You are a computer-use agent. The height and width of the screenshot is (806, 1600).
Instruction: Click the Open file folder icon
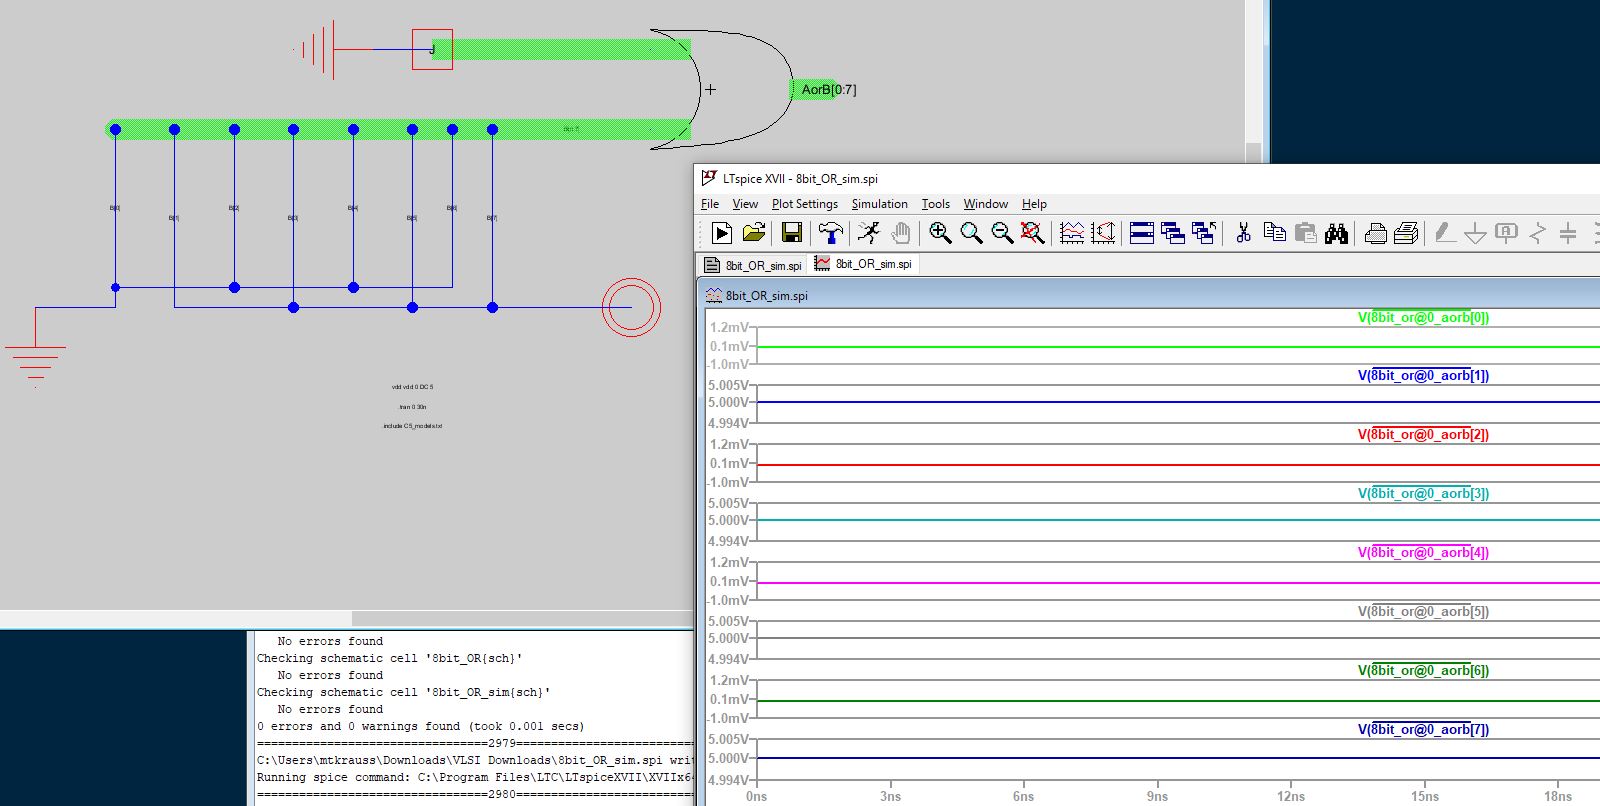tap(754, 233)
